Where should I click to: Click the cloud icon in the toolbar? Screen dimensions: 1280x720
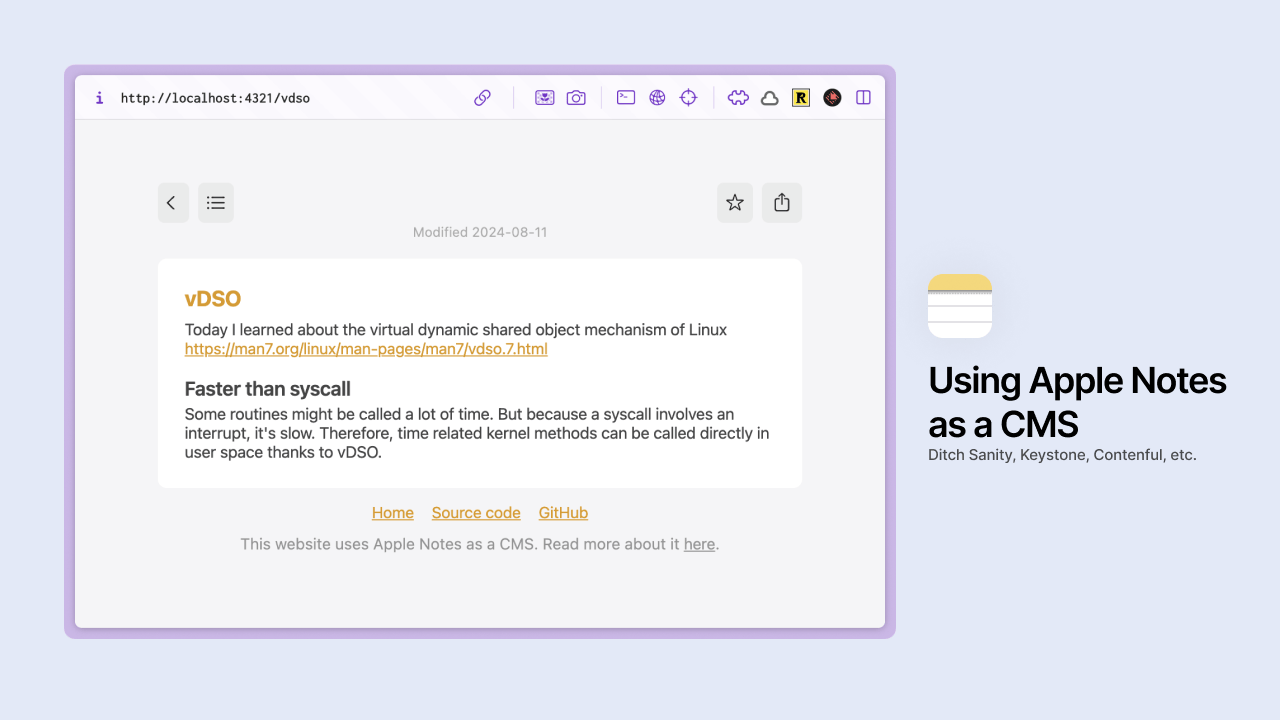point(770,98)
